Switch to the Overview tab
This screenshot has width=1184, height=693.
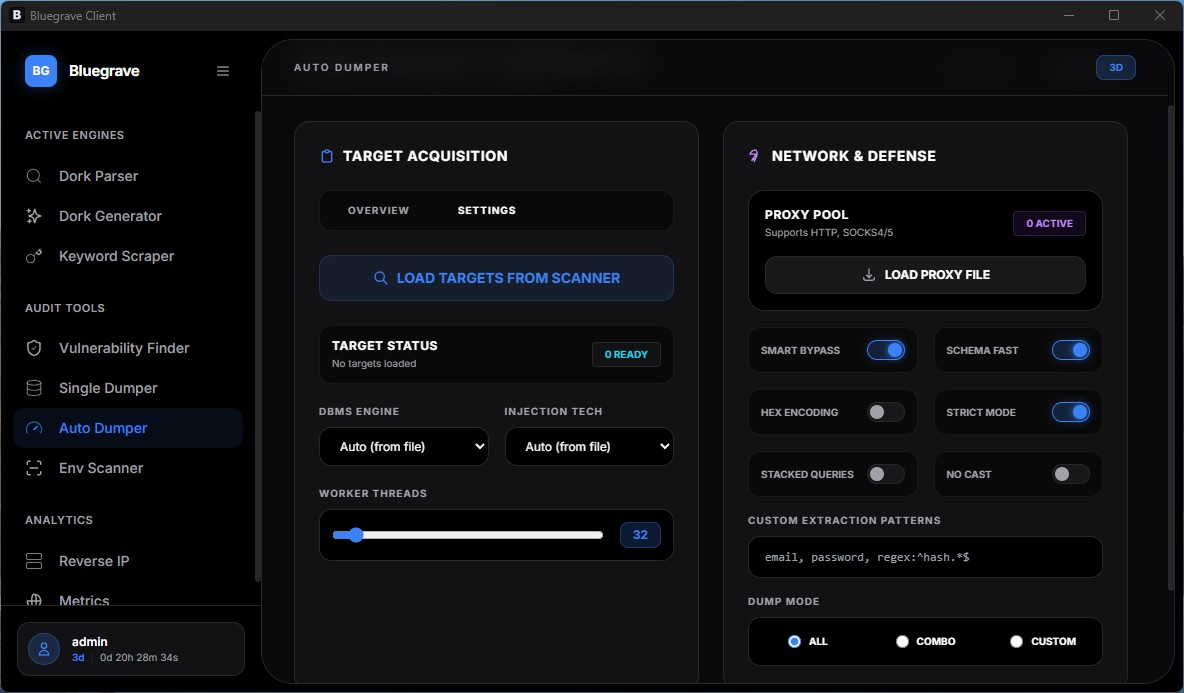[x=378, y=211]
